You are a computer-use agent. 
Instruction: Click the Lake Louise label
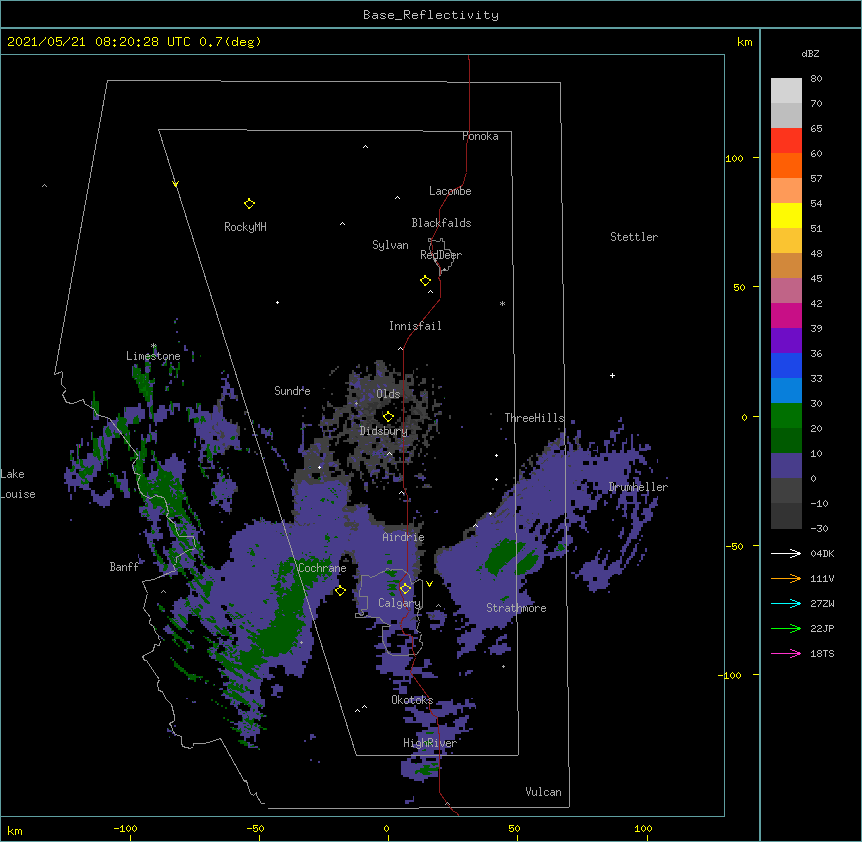(18, 484)
